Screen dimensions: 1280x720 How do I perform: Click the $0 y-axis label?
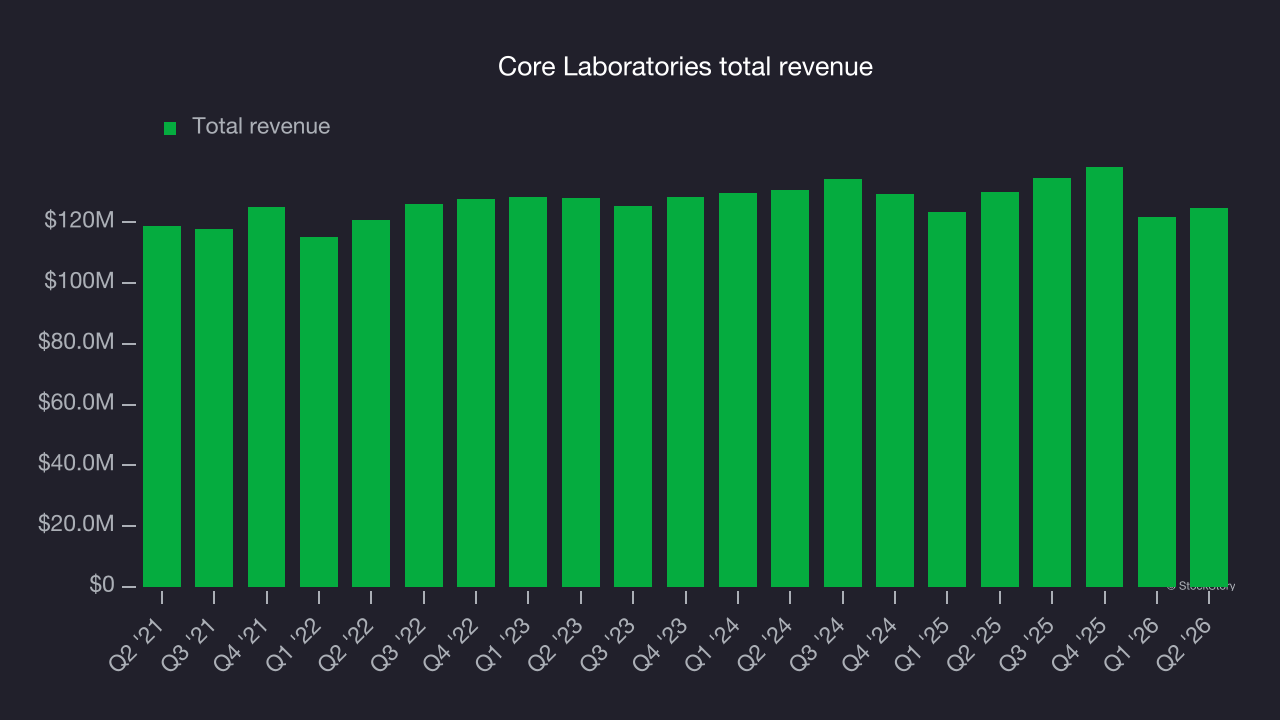pyautogui.click(x=102, y=586)
